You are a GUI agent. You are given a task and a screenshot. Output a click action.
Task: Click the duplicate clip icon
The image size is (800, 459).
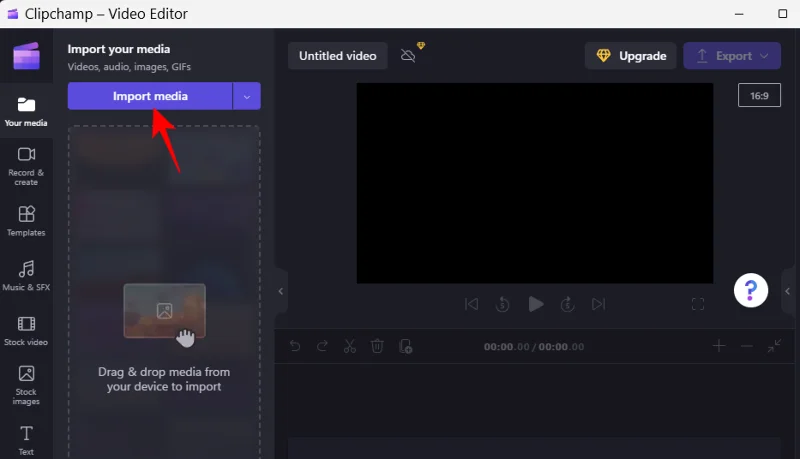tap(406, 346)
